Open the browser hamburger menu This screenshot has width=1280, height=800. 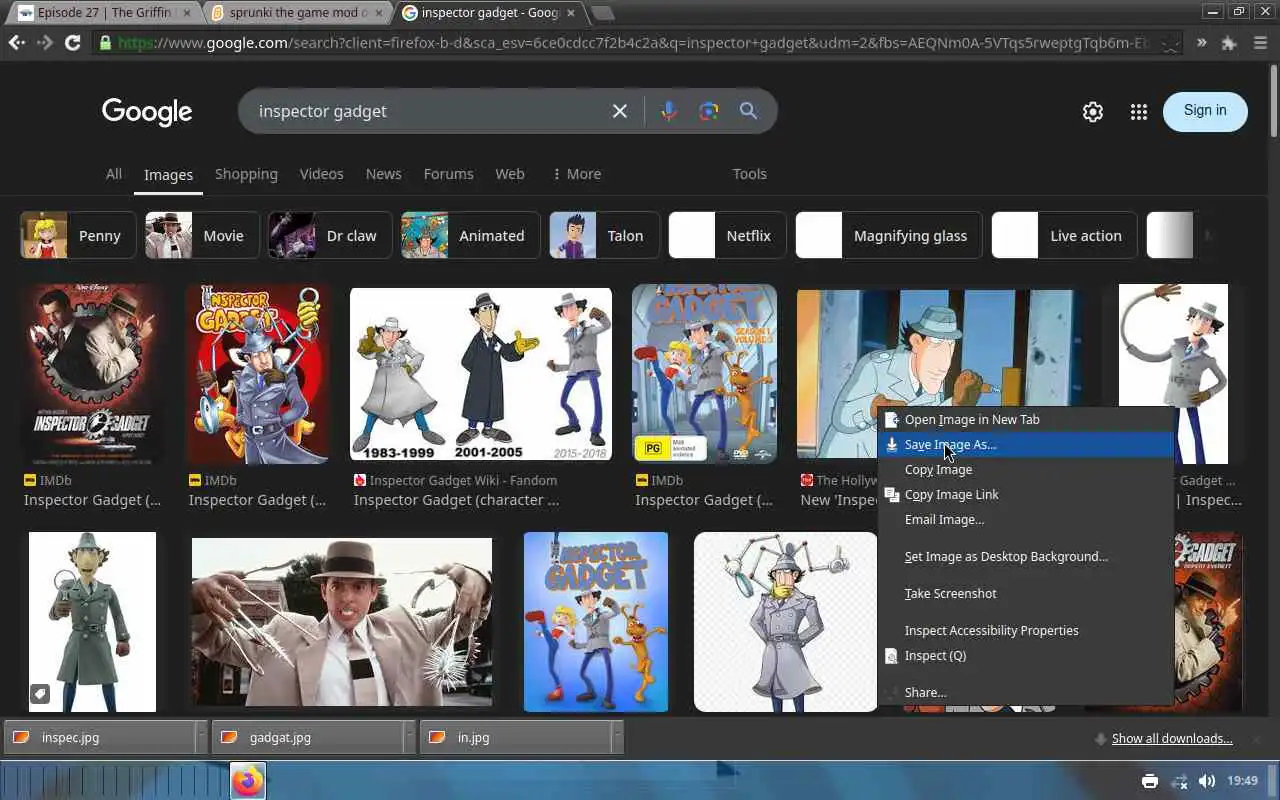tap(1260, 43)
